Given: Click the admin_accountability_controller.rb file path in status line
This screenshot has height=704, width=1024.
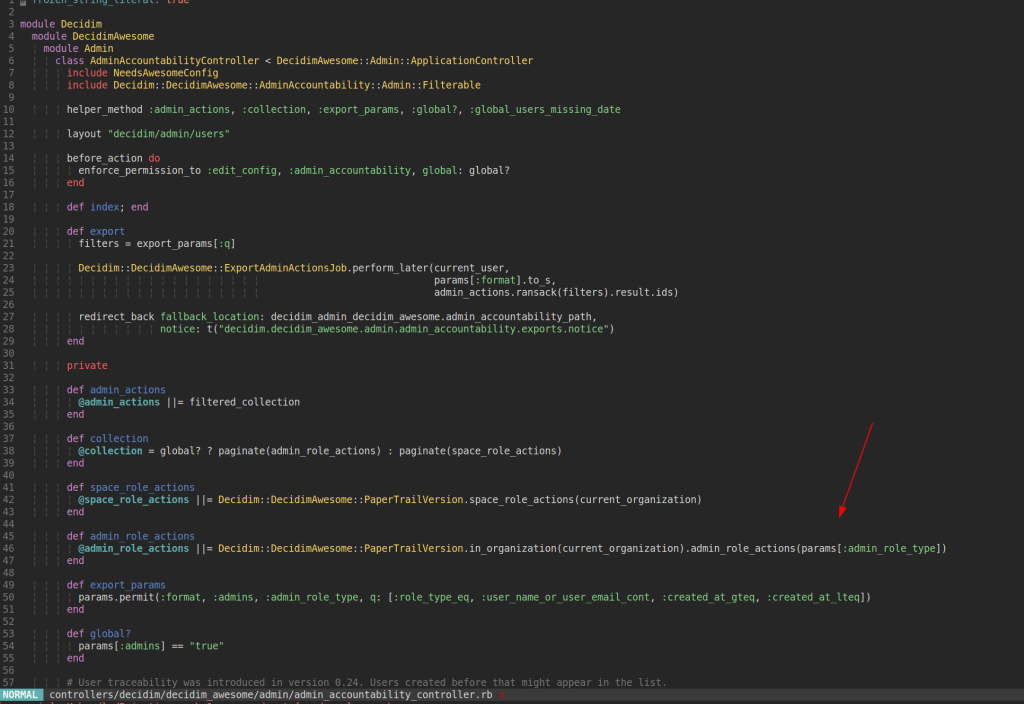Looking at the screenshot, I should point(271,695).
